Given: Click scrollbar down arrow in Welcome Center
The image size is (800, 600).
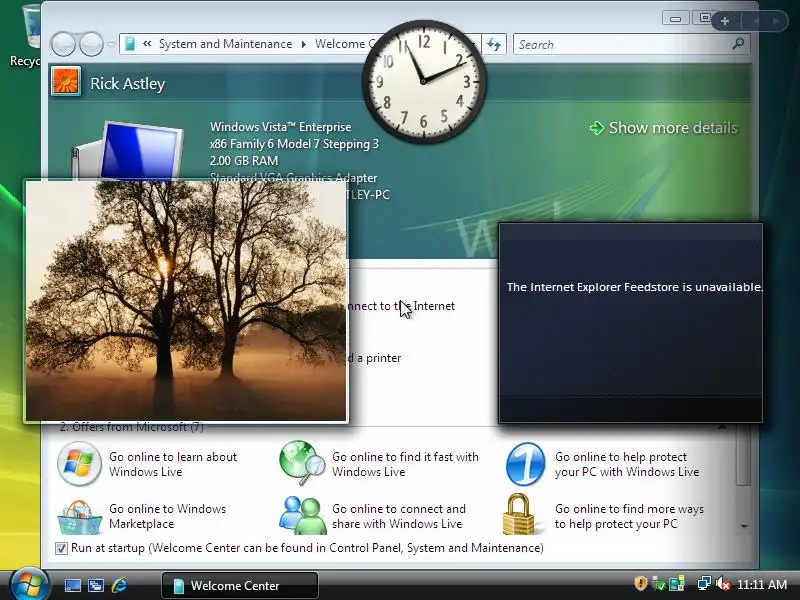Looking at the screenshot, I should pyautogui.click(x=744, y=526).
